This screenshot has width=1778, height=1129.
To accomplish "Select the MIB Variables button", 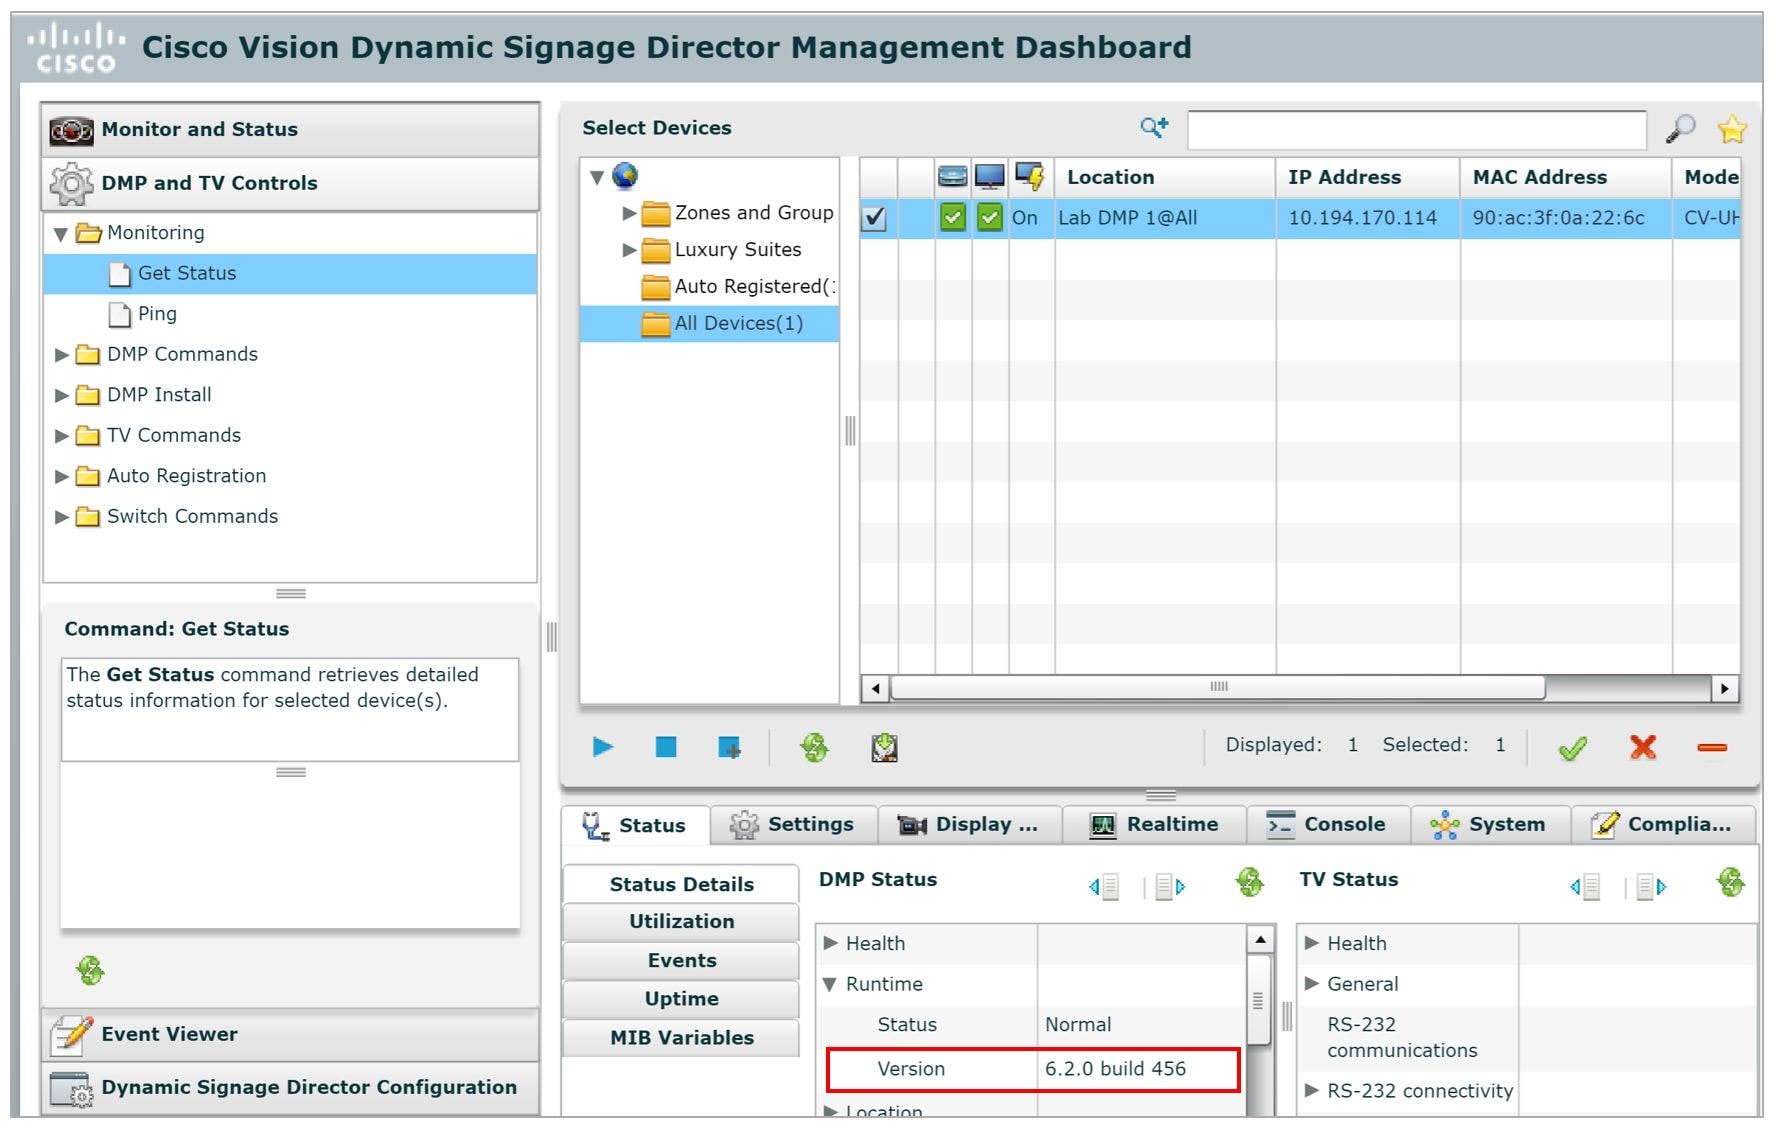I will [681, 1038].
